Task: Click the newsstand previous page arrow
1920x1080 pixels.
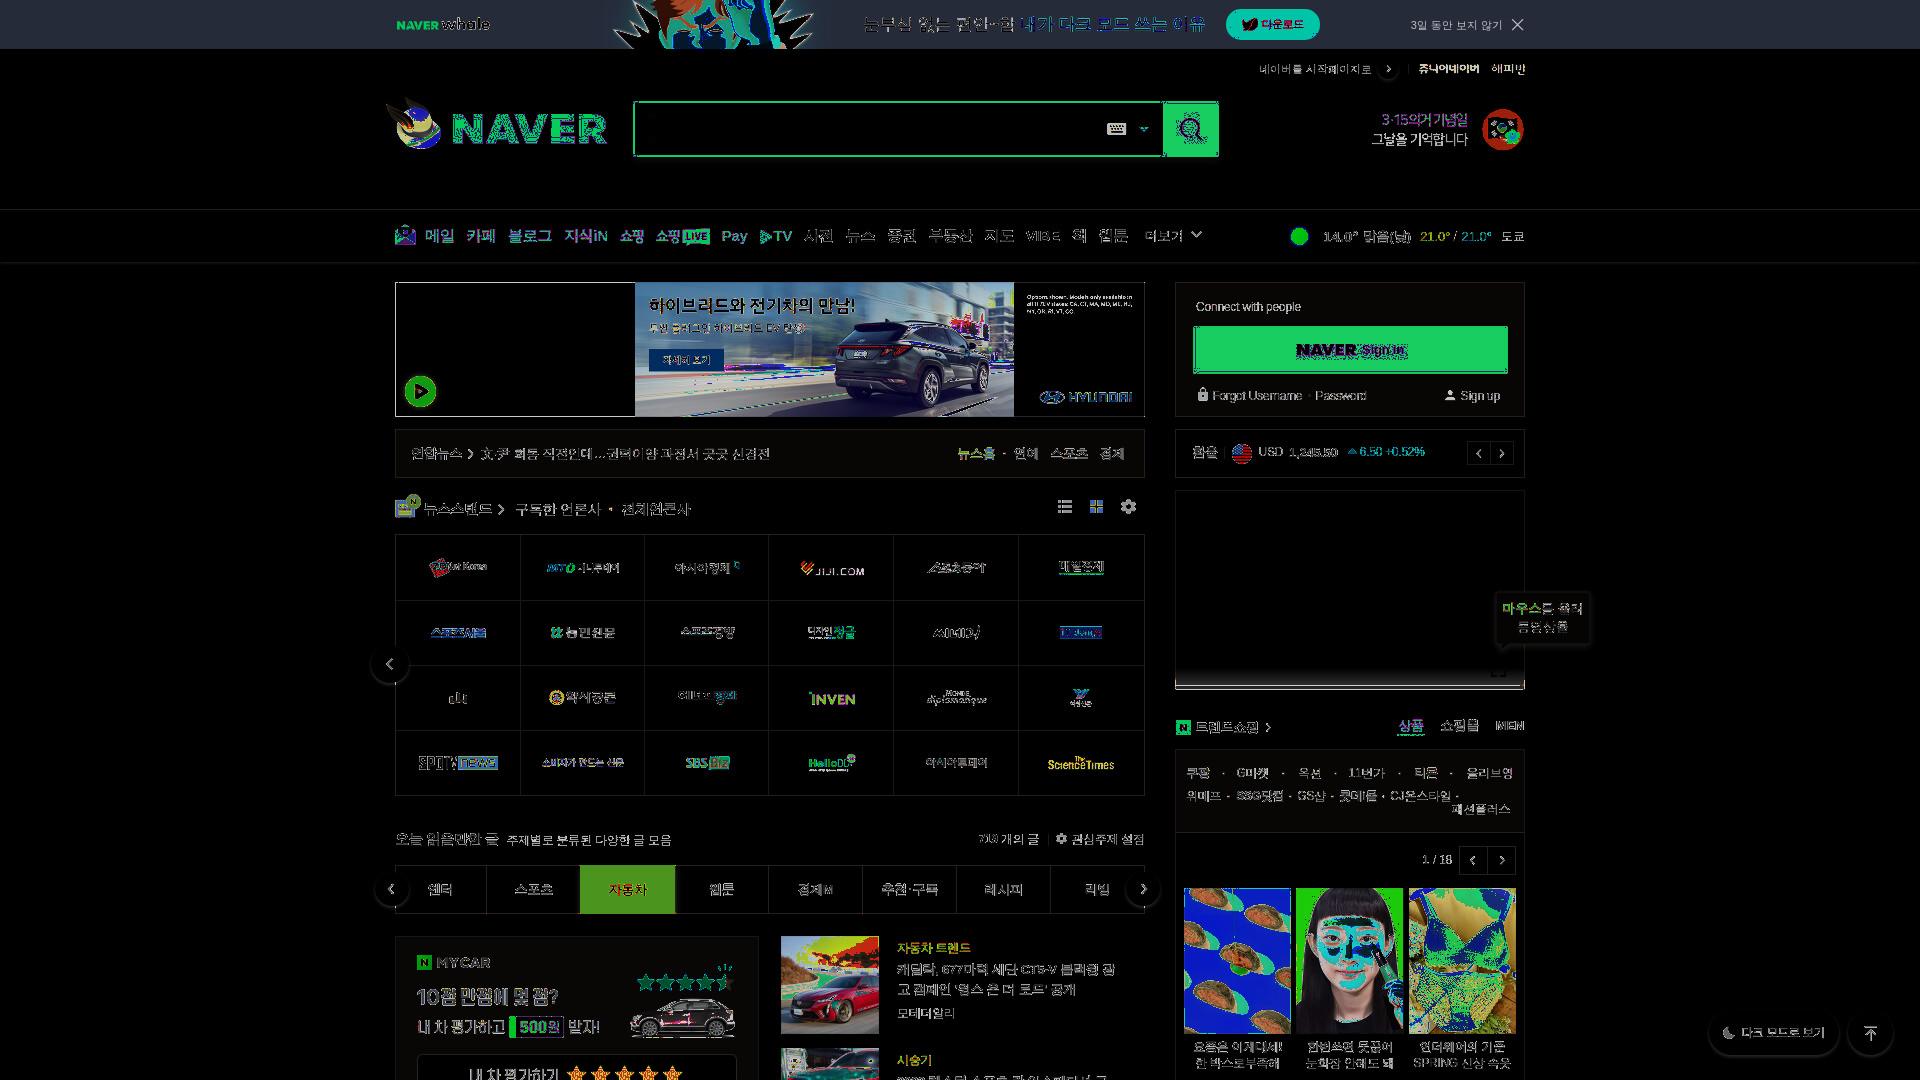Action: tap(390, 664)
